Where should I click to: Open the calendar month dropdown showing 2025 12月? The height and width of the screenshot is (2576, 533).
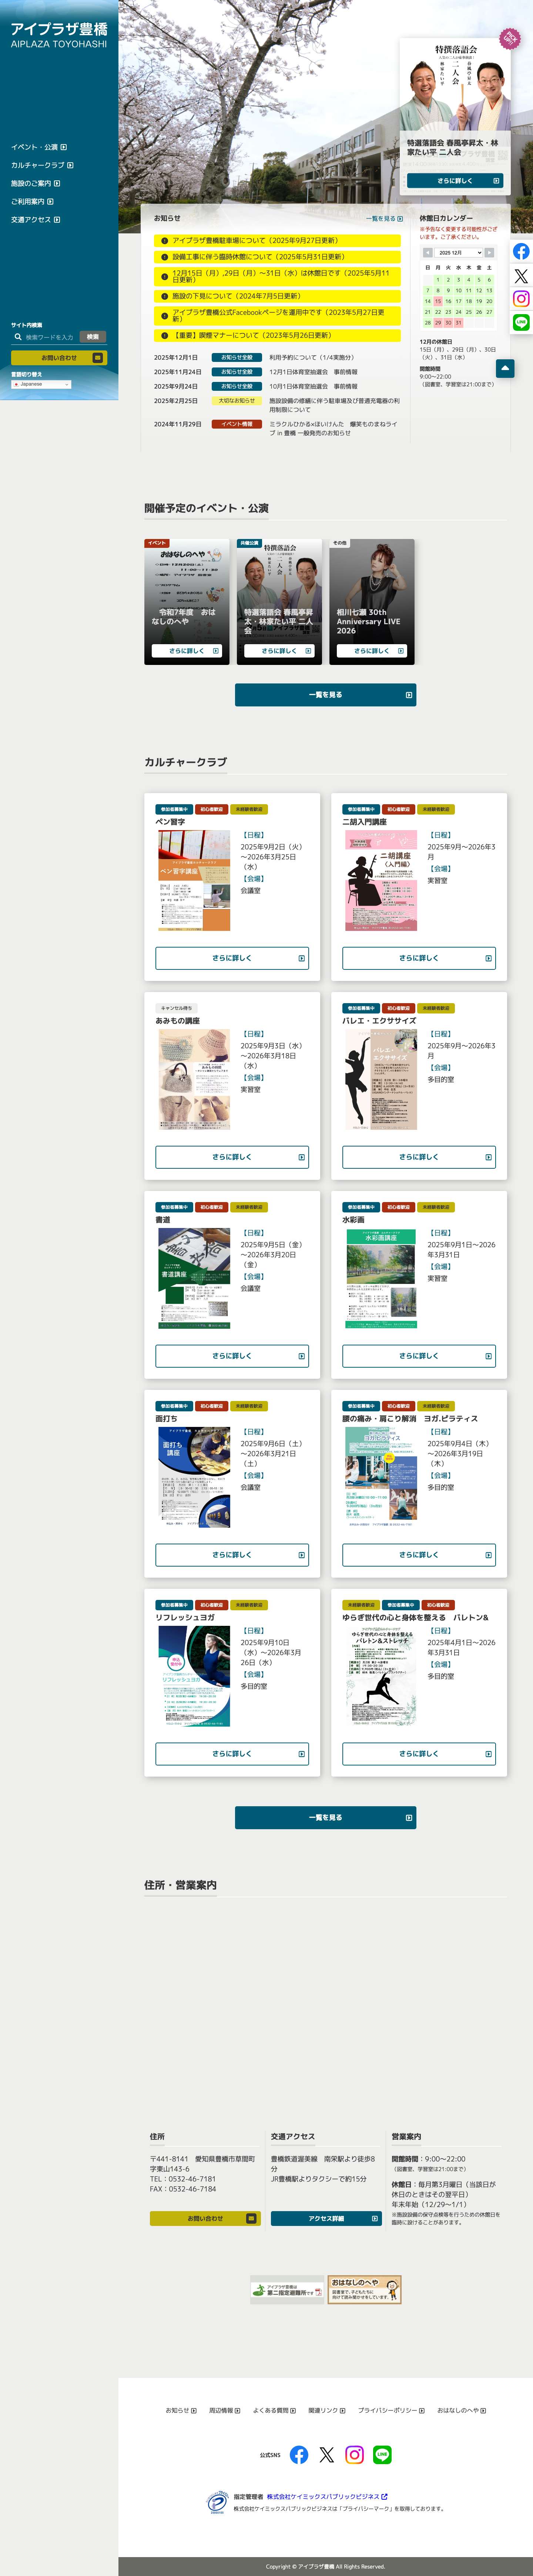click(459, 253)
